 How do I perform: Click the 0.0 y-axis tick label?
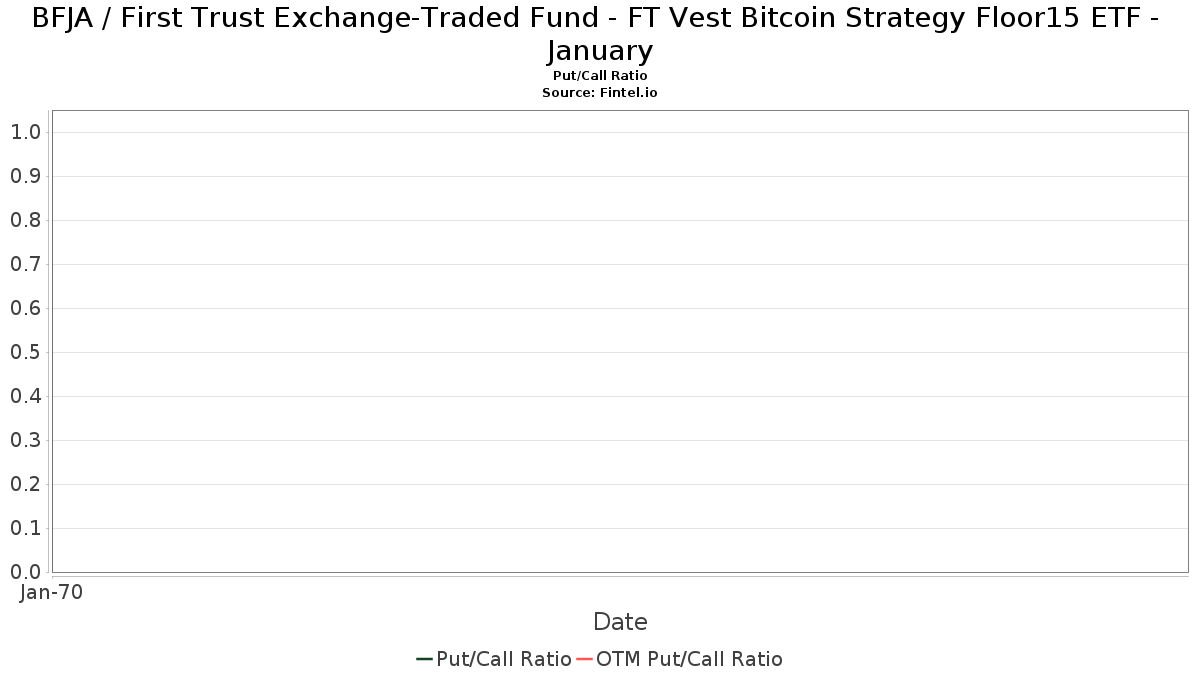pyautogui.click(x=25, y=572)
